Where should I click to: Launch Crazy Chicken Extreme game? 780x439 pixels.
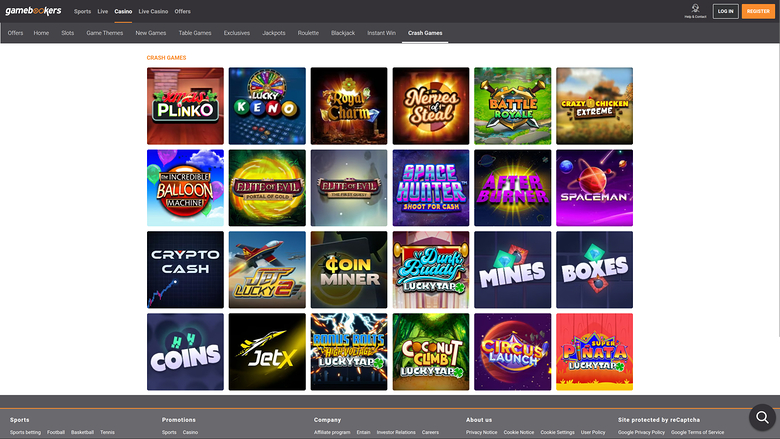click(594, 106)
